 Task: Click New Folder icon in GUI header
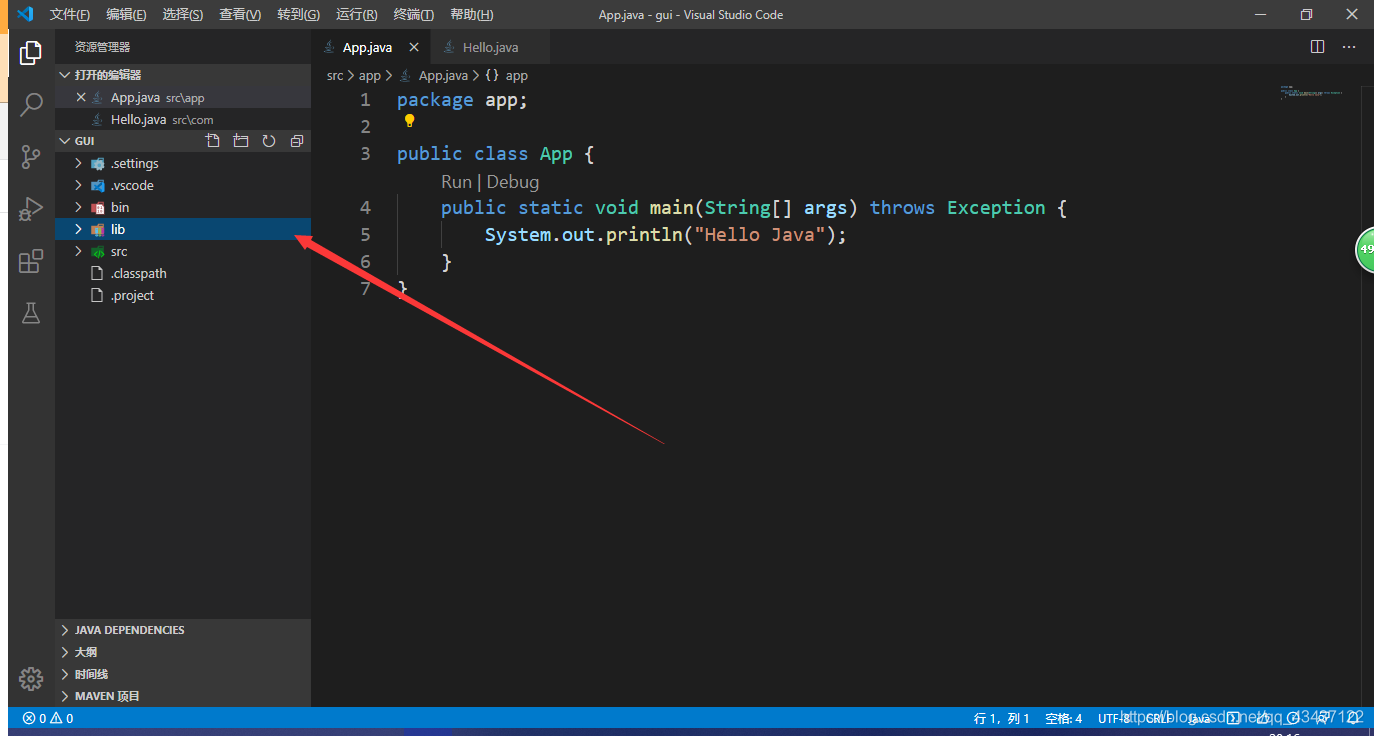coord(240,141)
